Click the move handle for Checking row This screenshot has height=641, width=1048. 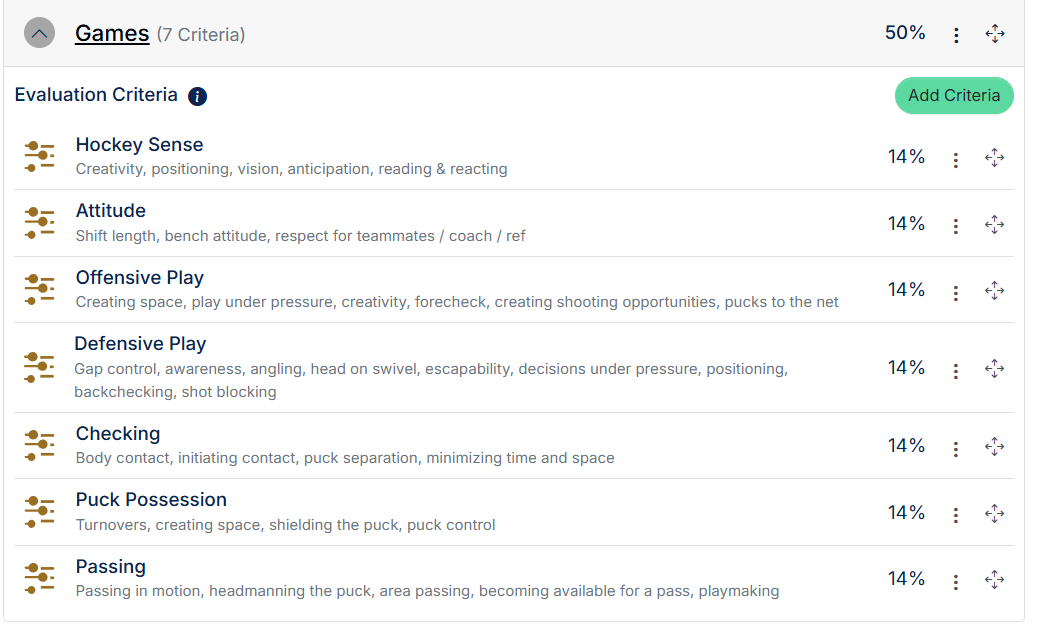995,446
